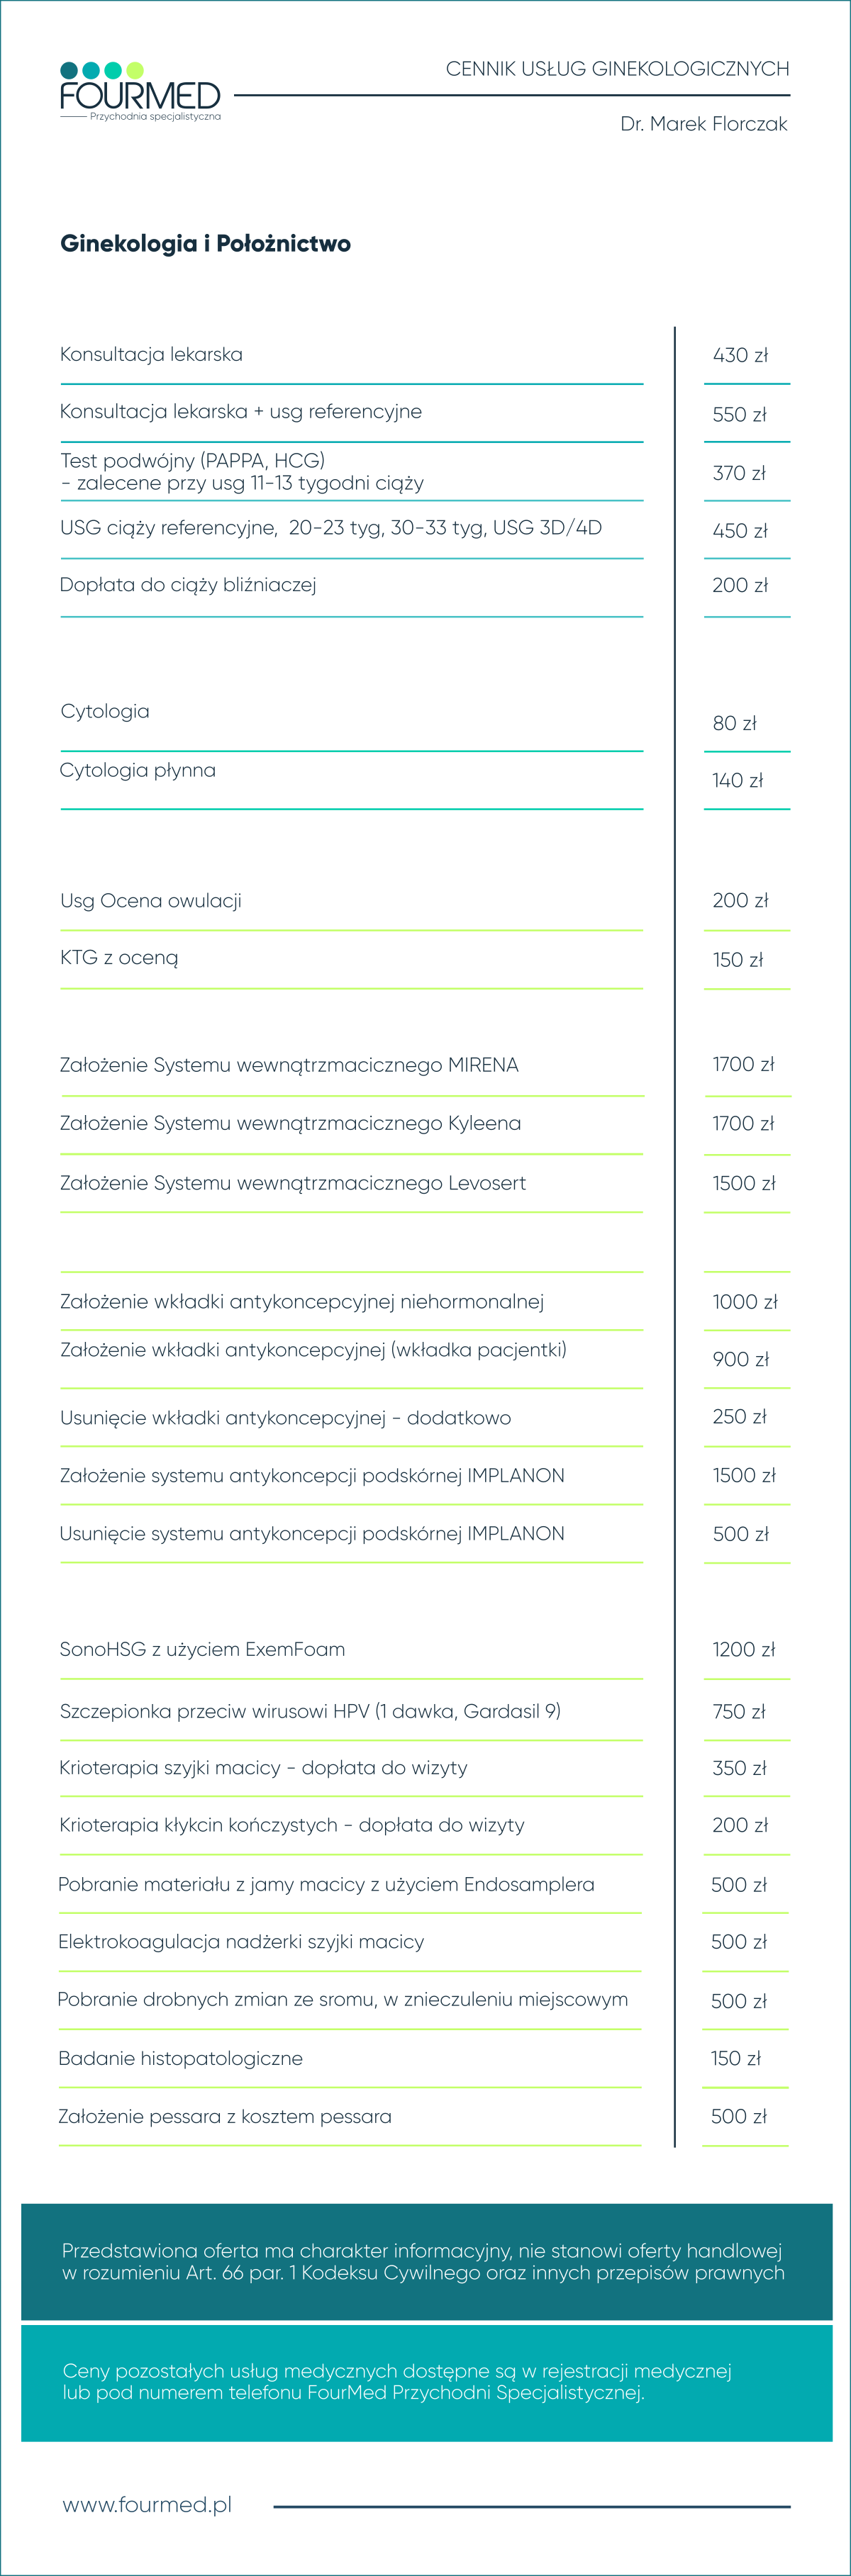This screenshot has width=851, height=2576.
Task: Click the Ginekologia i Położnictwo heading
Action: click(205, 243)
